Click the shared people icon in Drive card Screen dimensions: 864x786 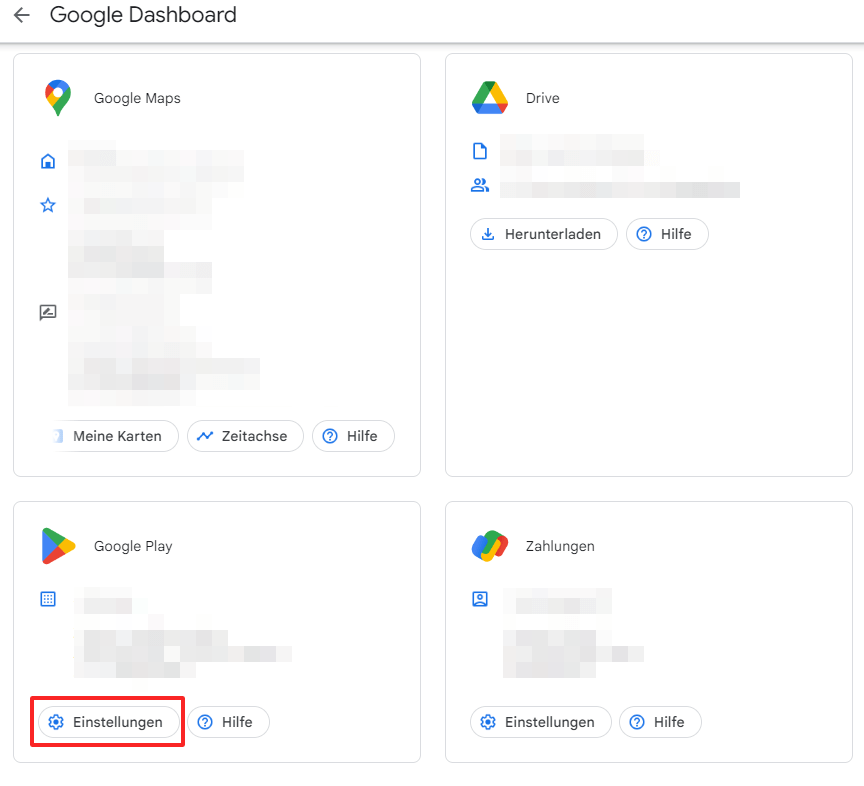[480, 185]
